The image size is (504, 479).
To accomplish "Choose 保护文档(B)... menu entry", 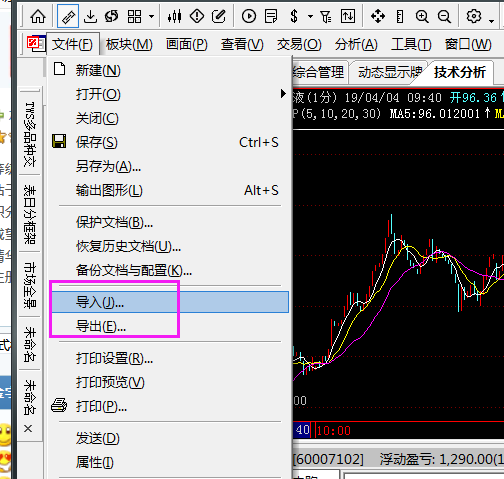I will [x=169, y=222].
